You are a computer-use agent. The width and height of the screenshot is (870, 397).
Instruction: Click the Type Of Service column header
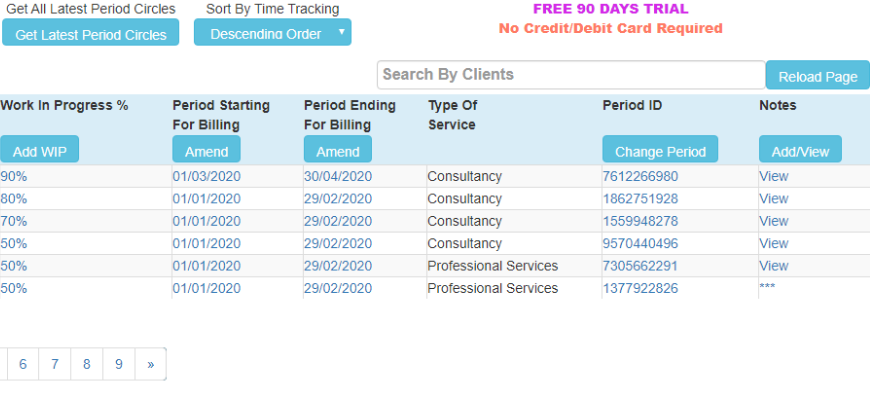coord(452,115)
